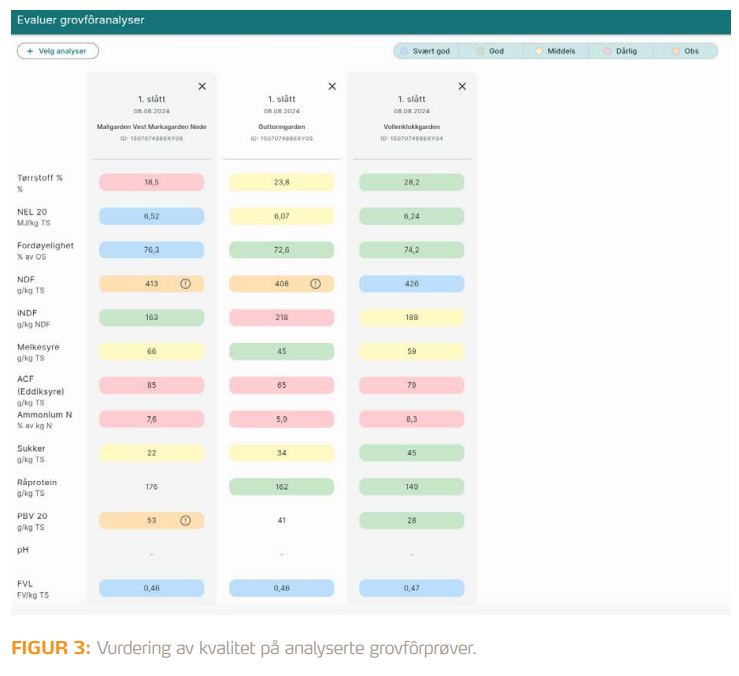This screenshot has height=676, width=739.
Task: Click the Råprotein row label
Action: [x=37, y=482]
